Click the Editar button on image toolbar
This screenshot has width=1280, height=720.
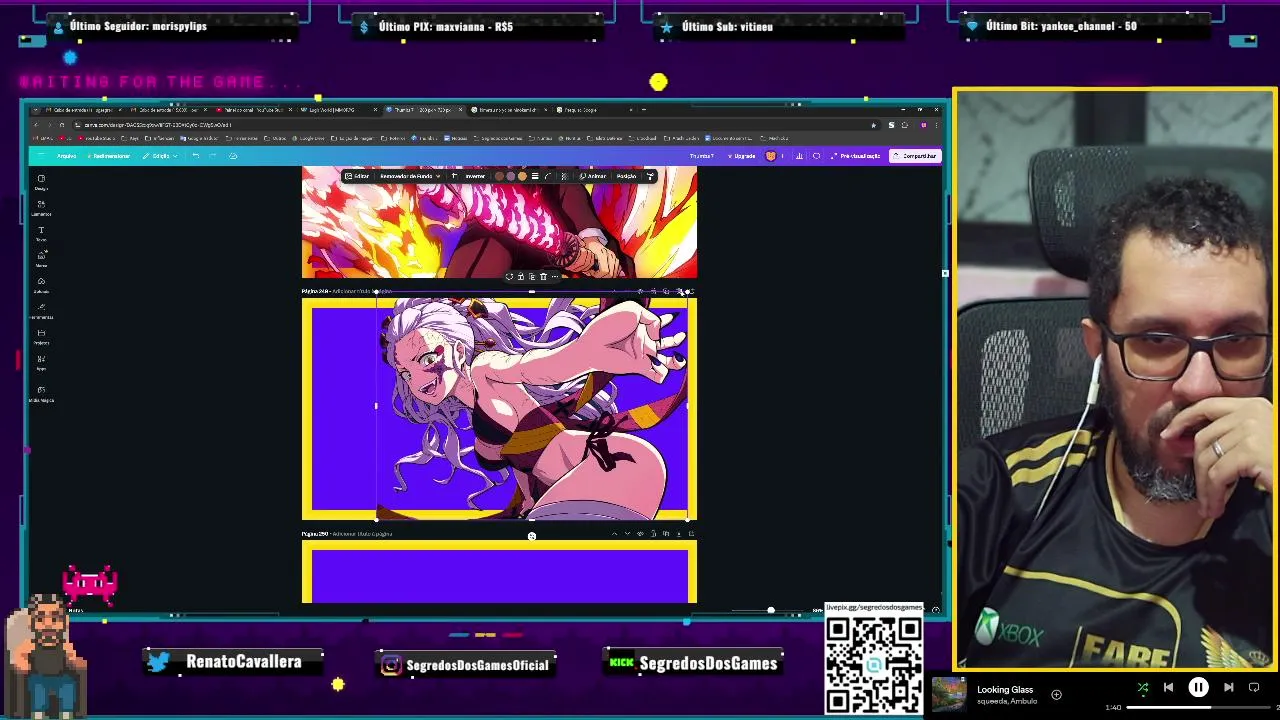pyautogui.click(x=357, y=176)
